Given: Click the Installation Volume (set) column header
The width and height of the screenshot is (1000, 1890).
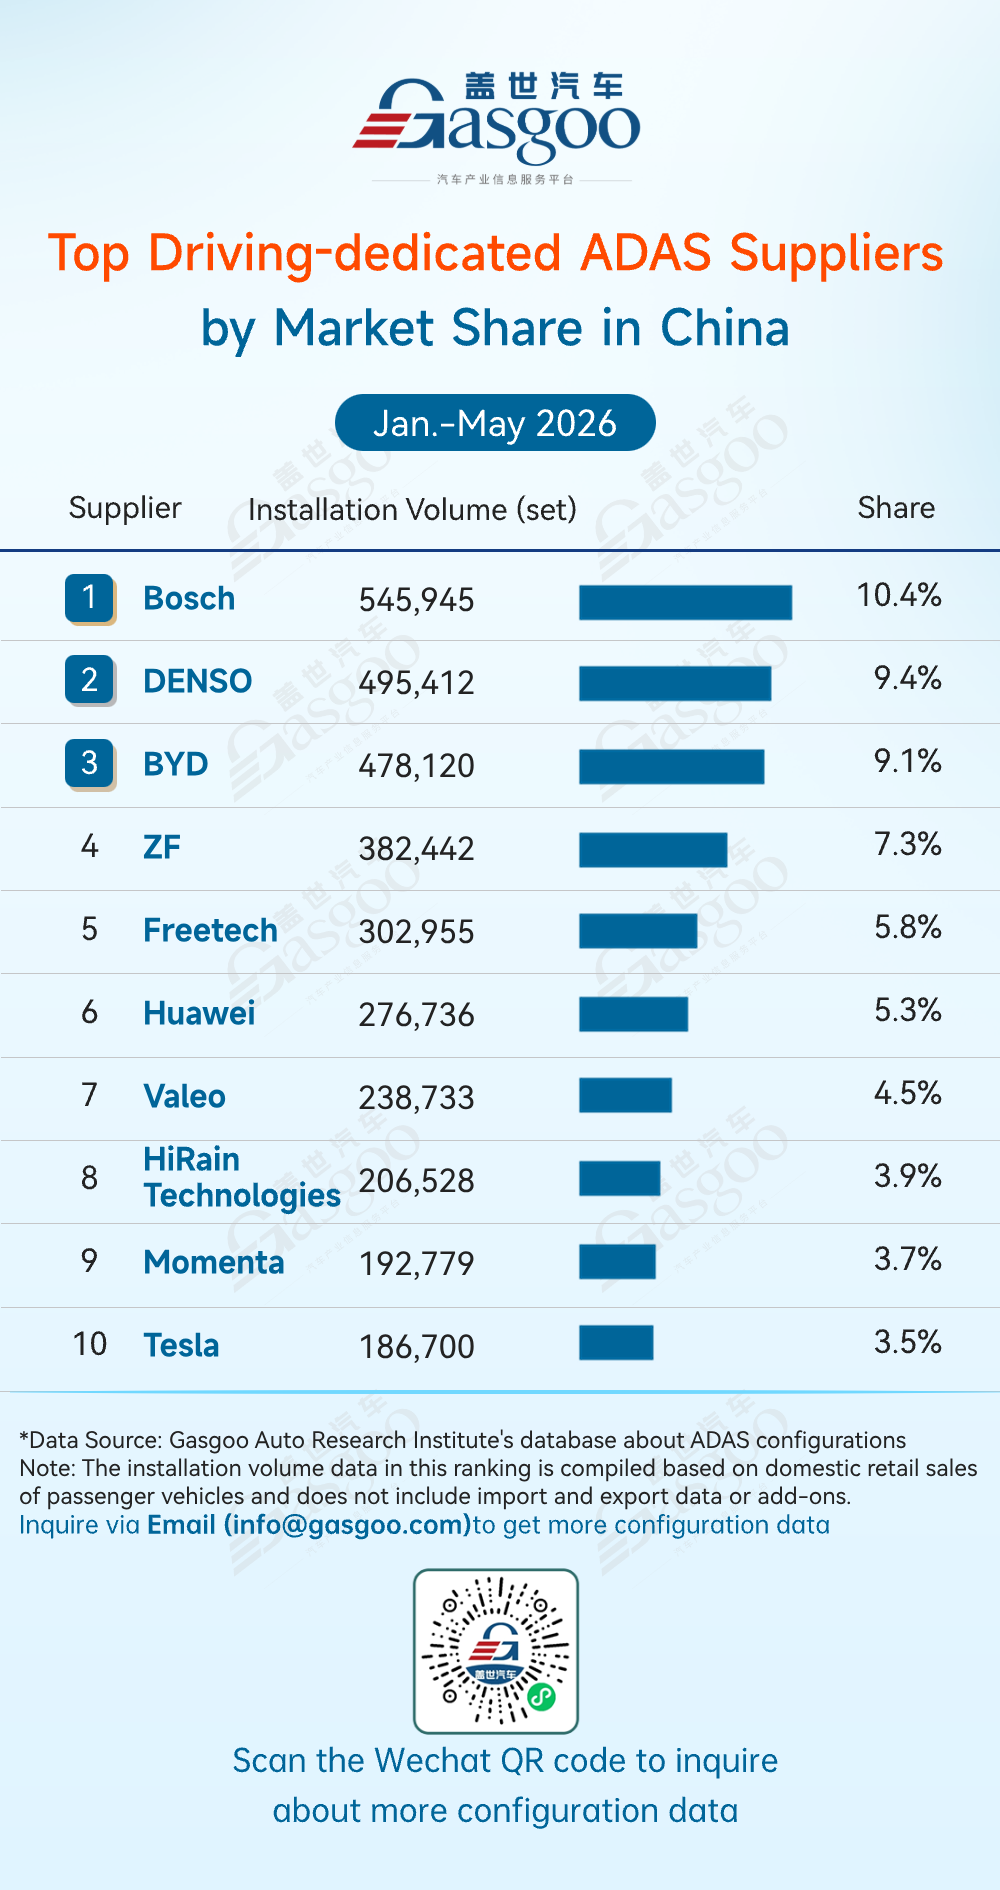Looking at the screenshot, I should click(x=412, y=510).
